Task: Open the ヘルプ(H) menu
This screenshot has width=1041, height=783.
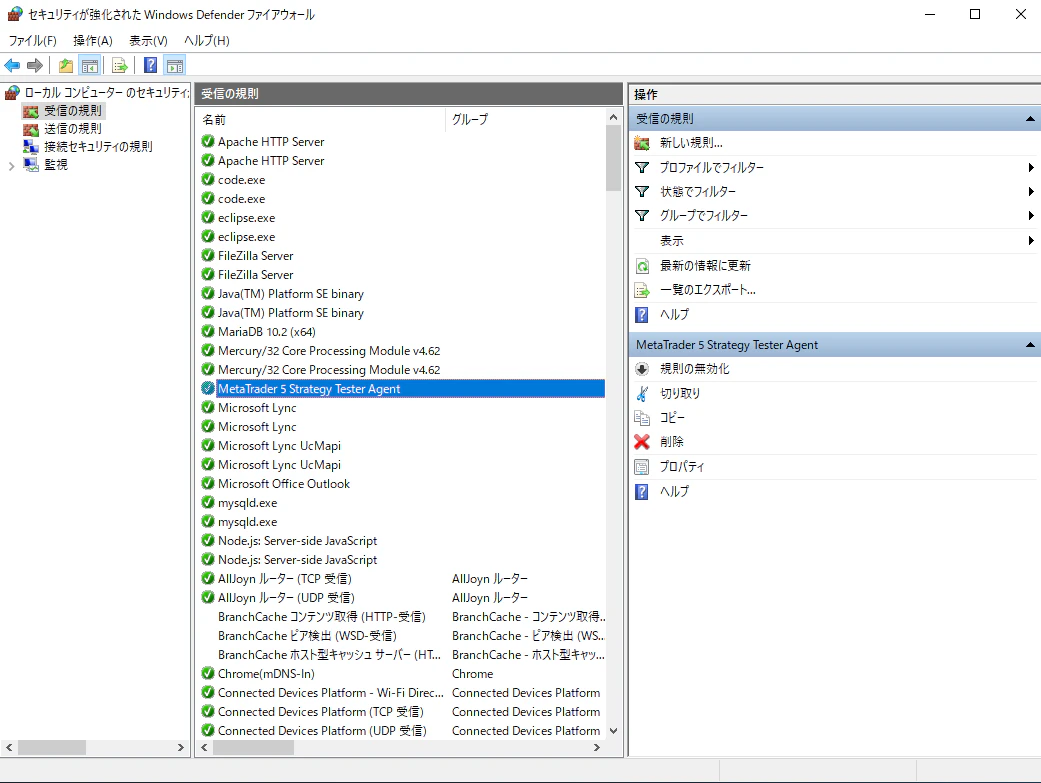Action: pos(206,41)
